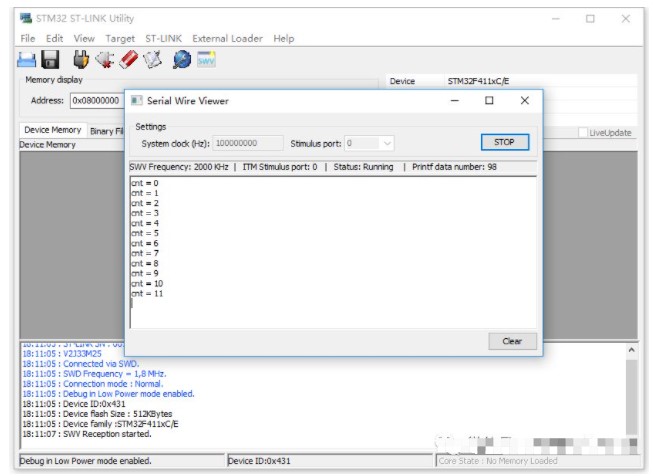
Task: Click the STM32 ST-LINK Utility app icon
Action: coord(26,18)
